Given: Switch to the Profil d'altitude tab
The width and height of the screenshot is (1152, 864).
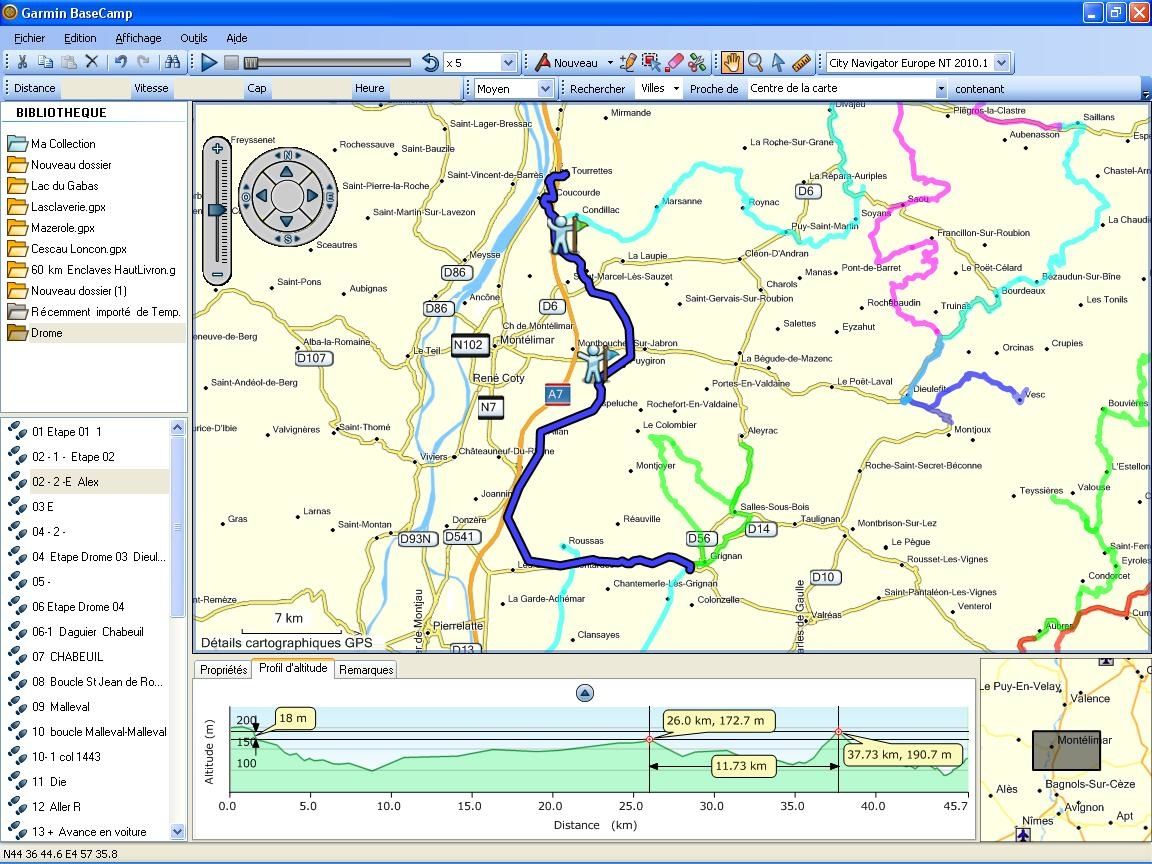Looking at the screenshot, I should 293,668.
